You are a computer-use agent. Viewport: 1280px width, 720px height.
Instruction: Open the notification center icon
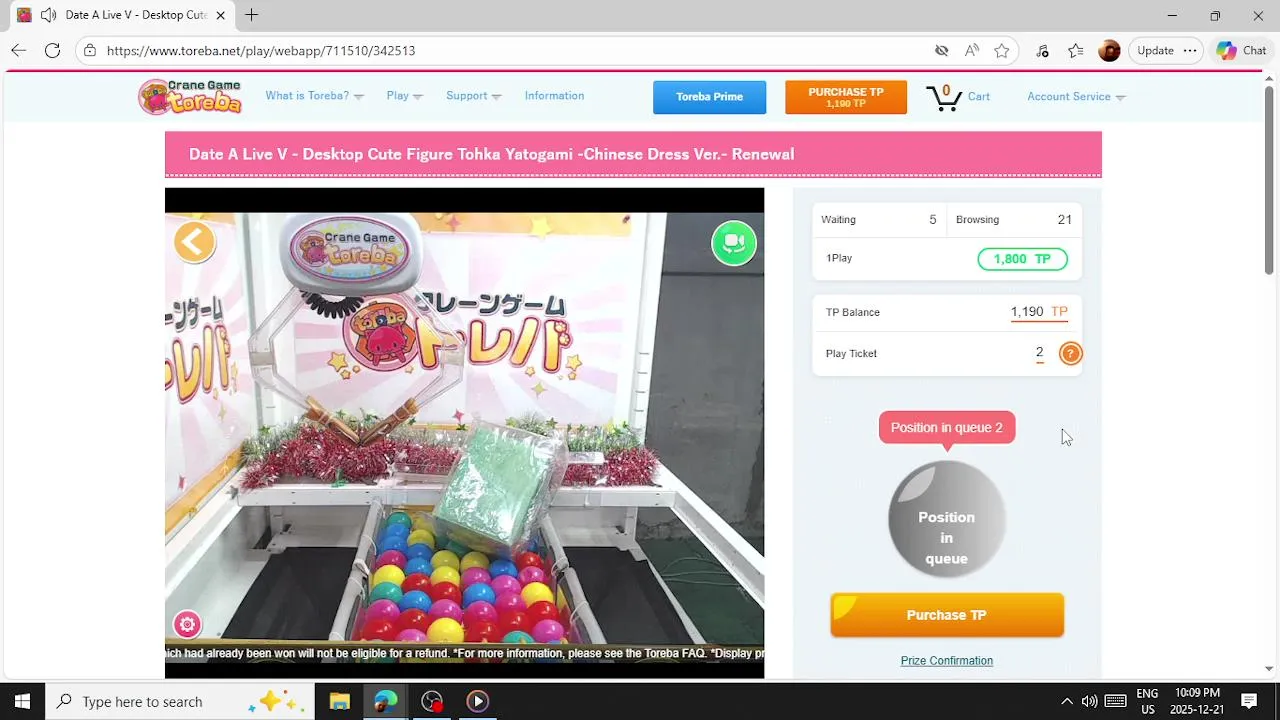(x=1248, y=701)
